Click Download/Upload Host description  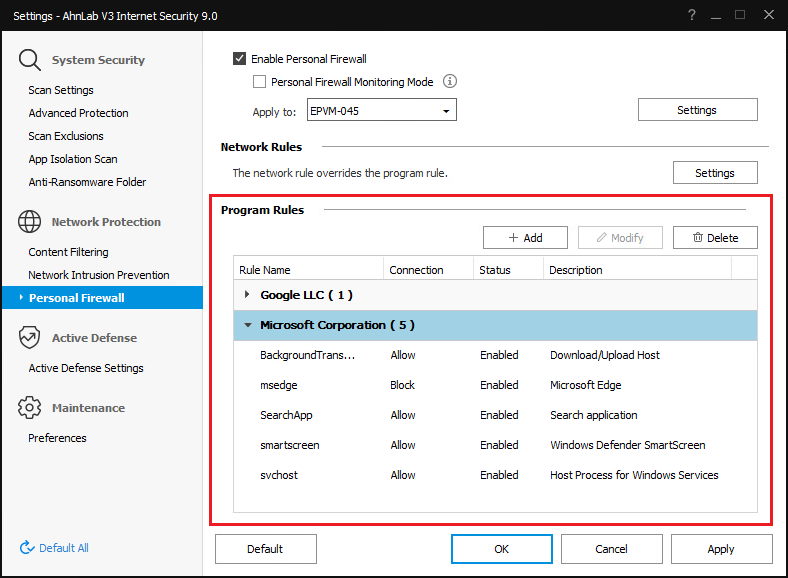point(605,355)
